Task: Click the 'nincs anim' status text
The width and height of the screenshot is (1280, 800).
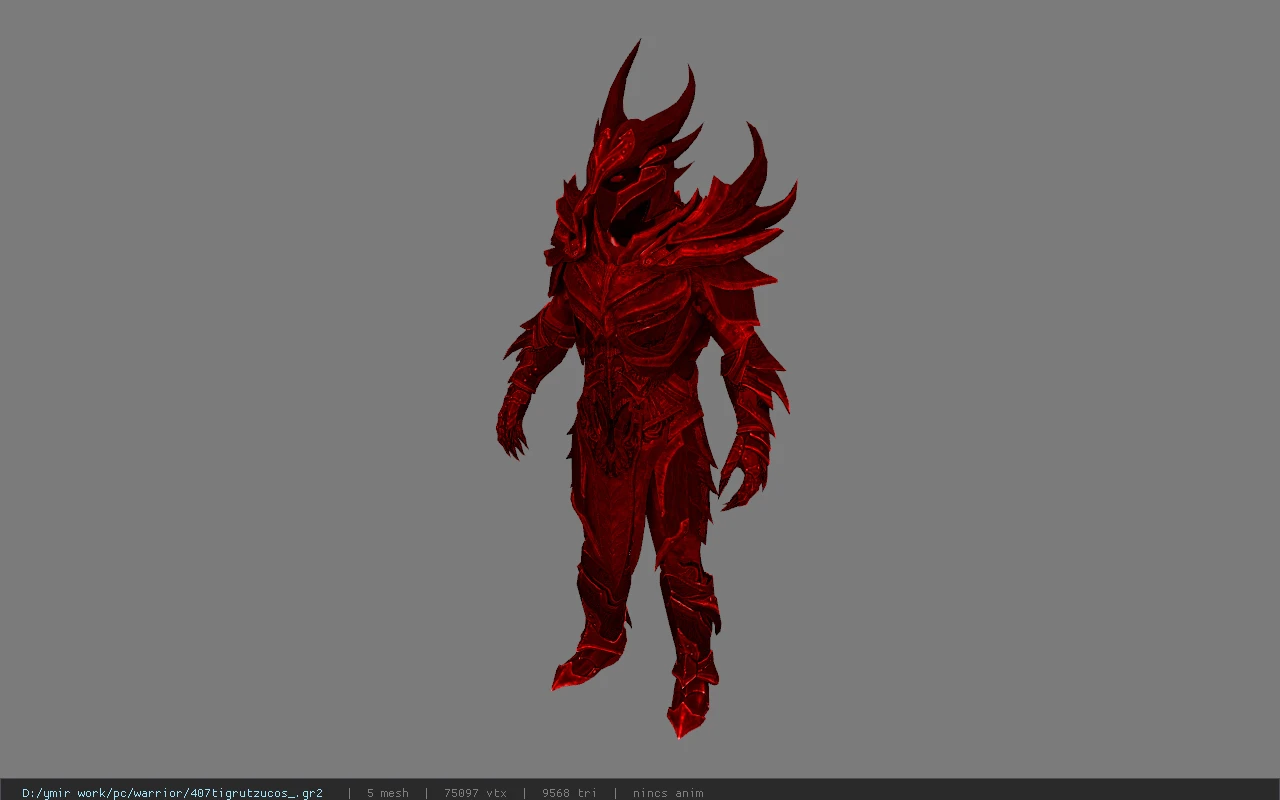Action: [667, 793]
